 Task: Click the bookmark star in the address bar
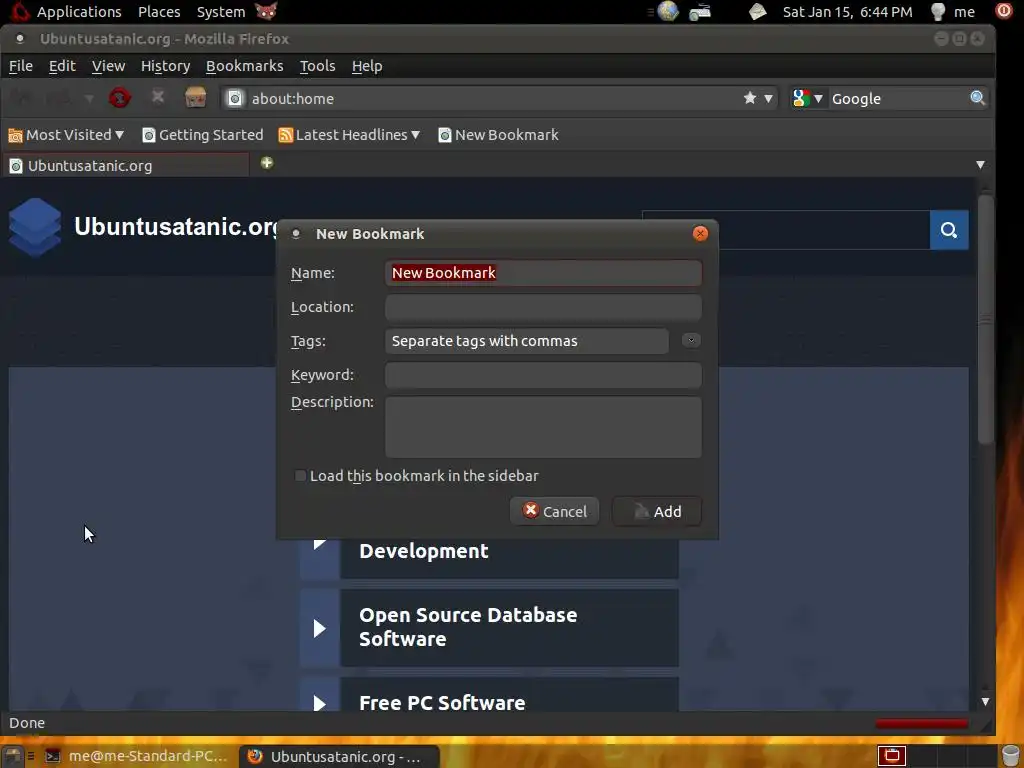point(750,98)
